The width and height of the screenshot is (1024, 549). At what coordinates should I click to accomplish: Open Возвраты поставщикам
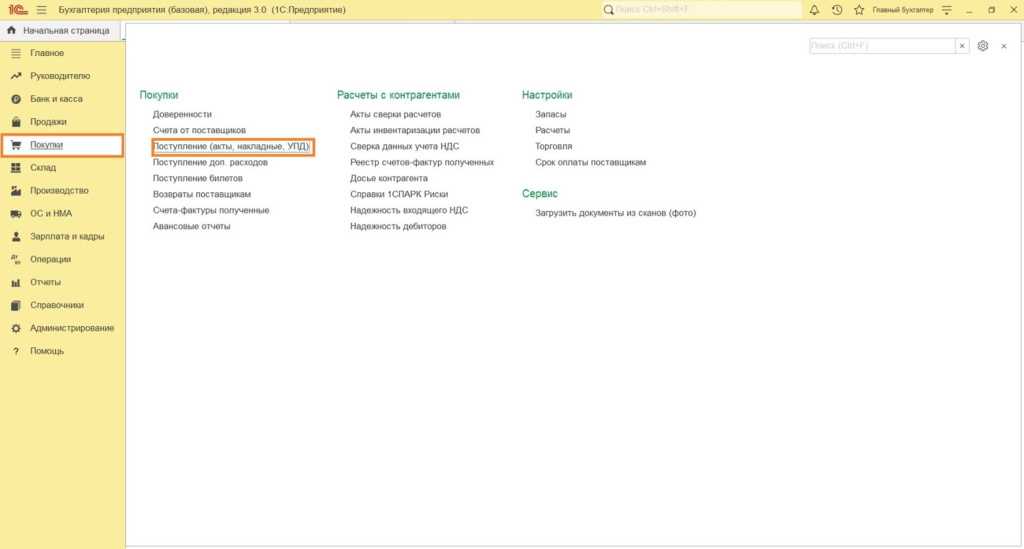(202, 194)
